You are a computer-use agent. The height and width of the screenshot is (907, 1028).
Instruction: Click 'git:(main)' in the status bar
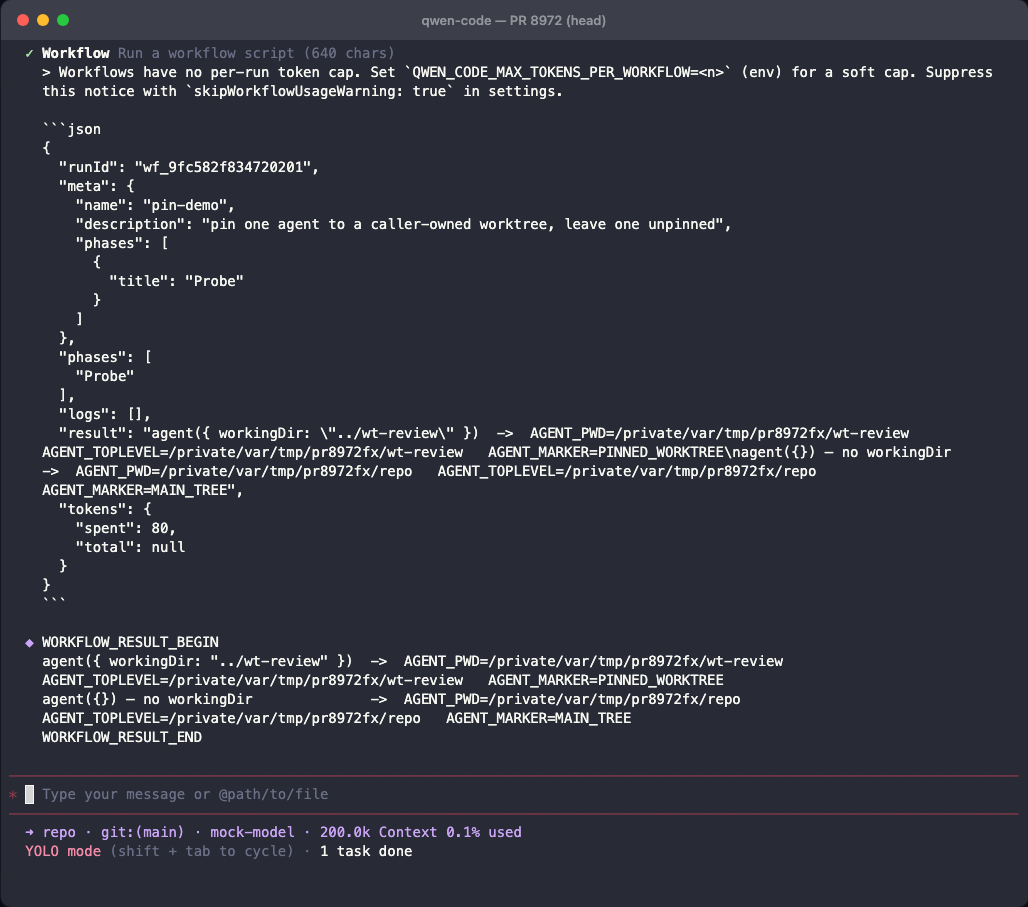click(x=142, y=832)
